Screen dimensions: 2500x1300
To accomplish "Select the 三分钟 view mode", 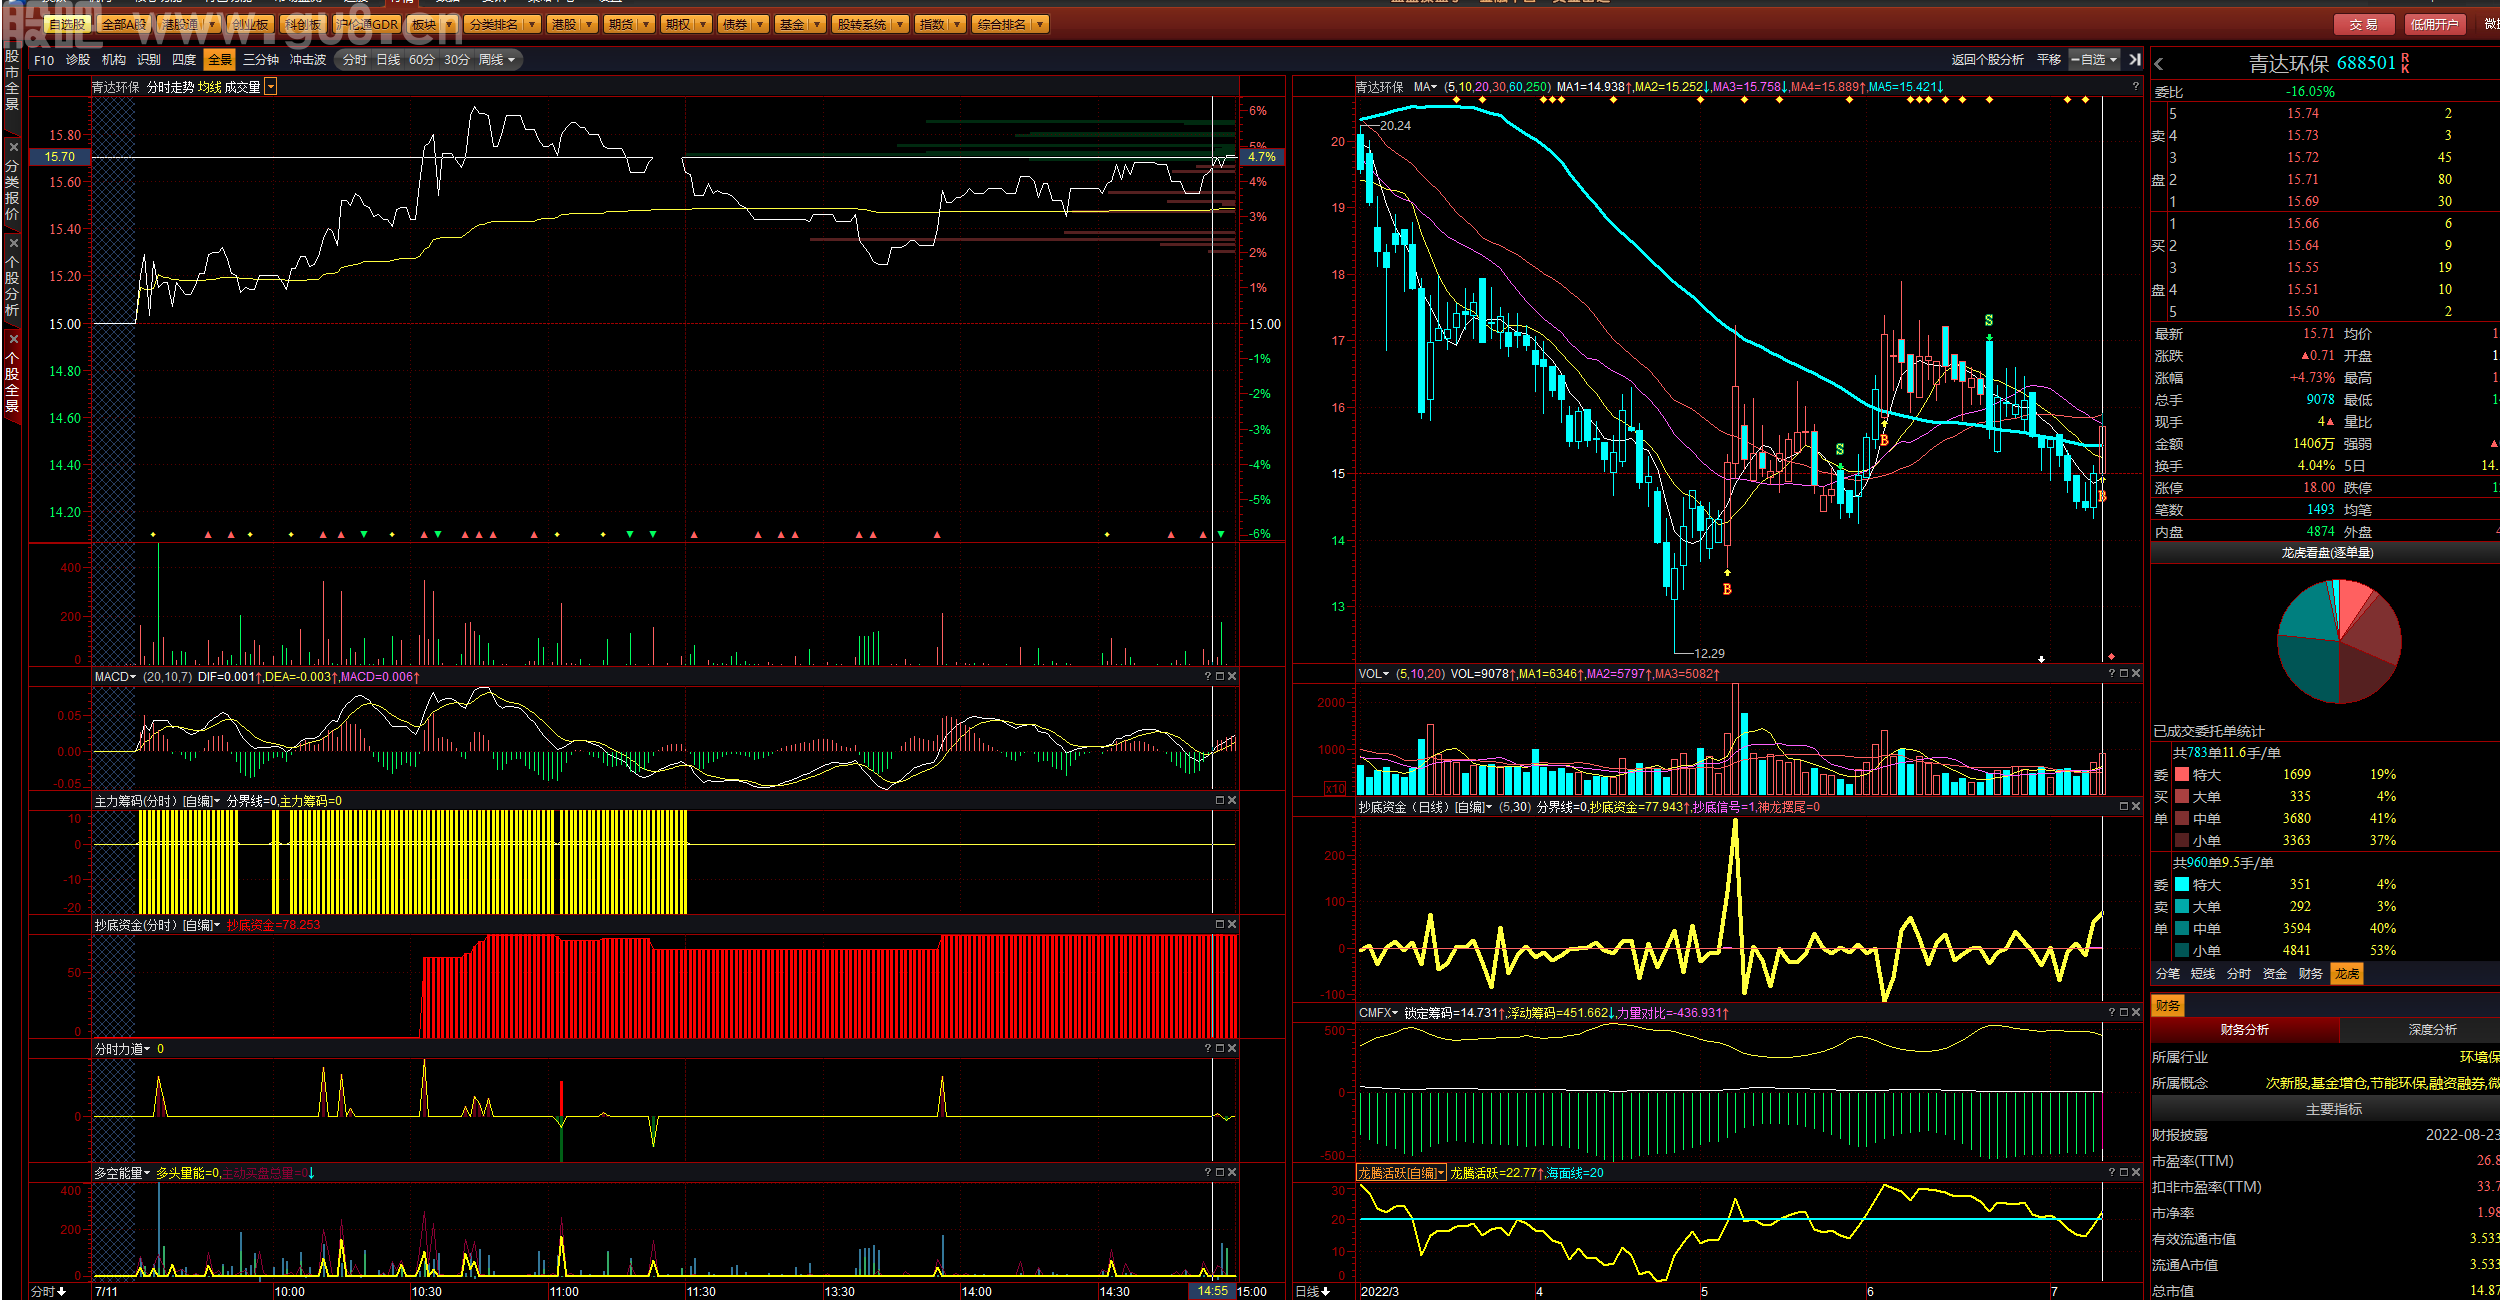I will (x=261, y=60).
